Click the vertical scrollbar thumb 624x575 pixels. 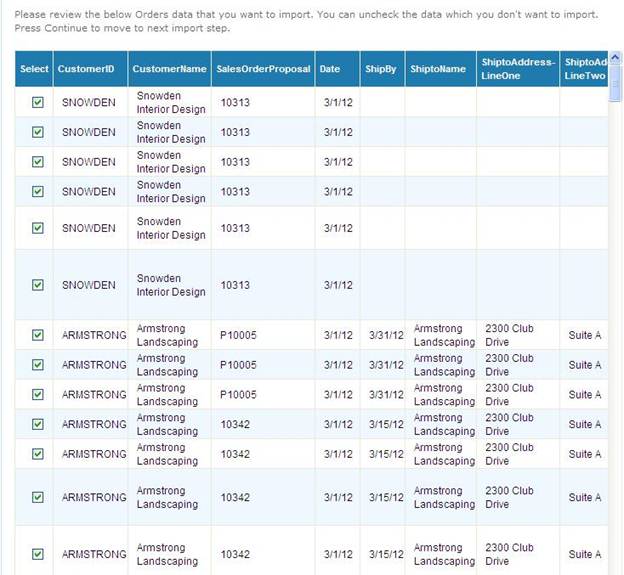coord(615,84)
